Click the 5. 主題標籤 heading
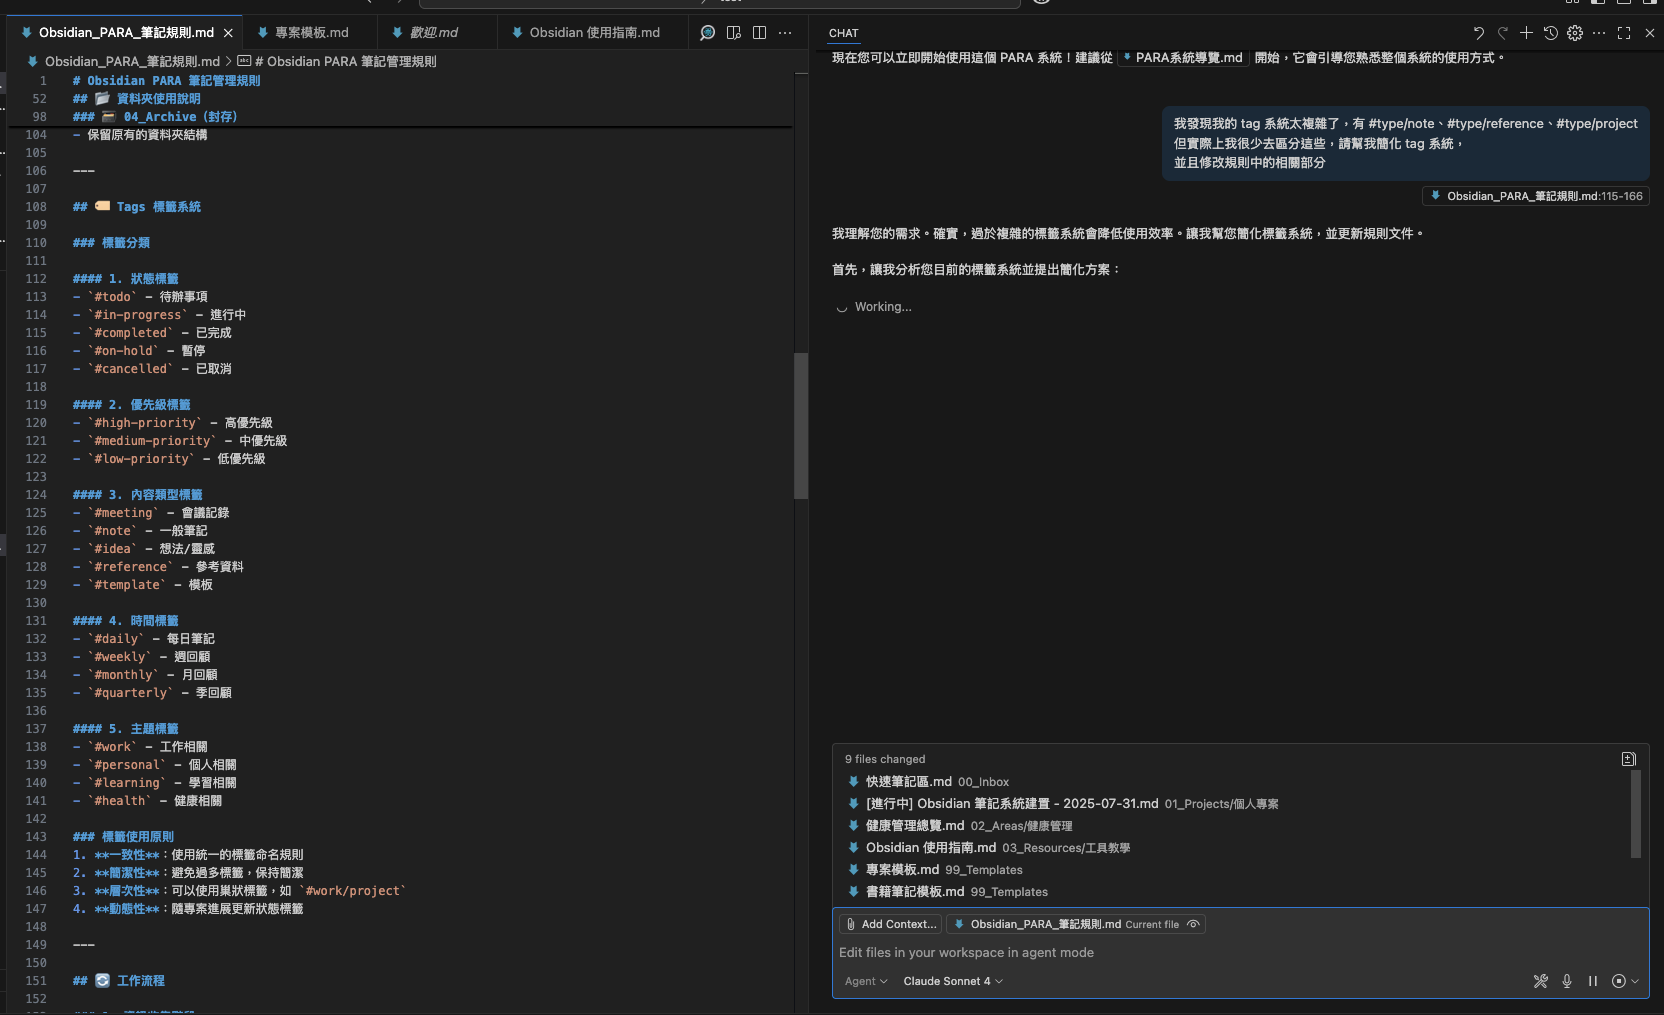The height and width of the screenshot is (1015, 1664). coord(125,729)
